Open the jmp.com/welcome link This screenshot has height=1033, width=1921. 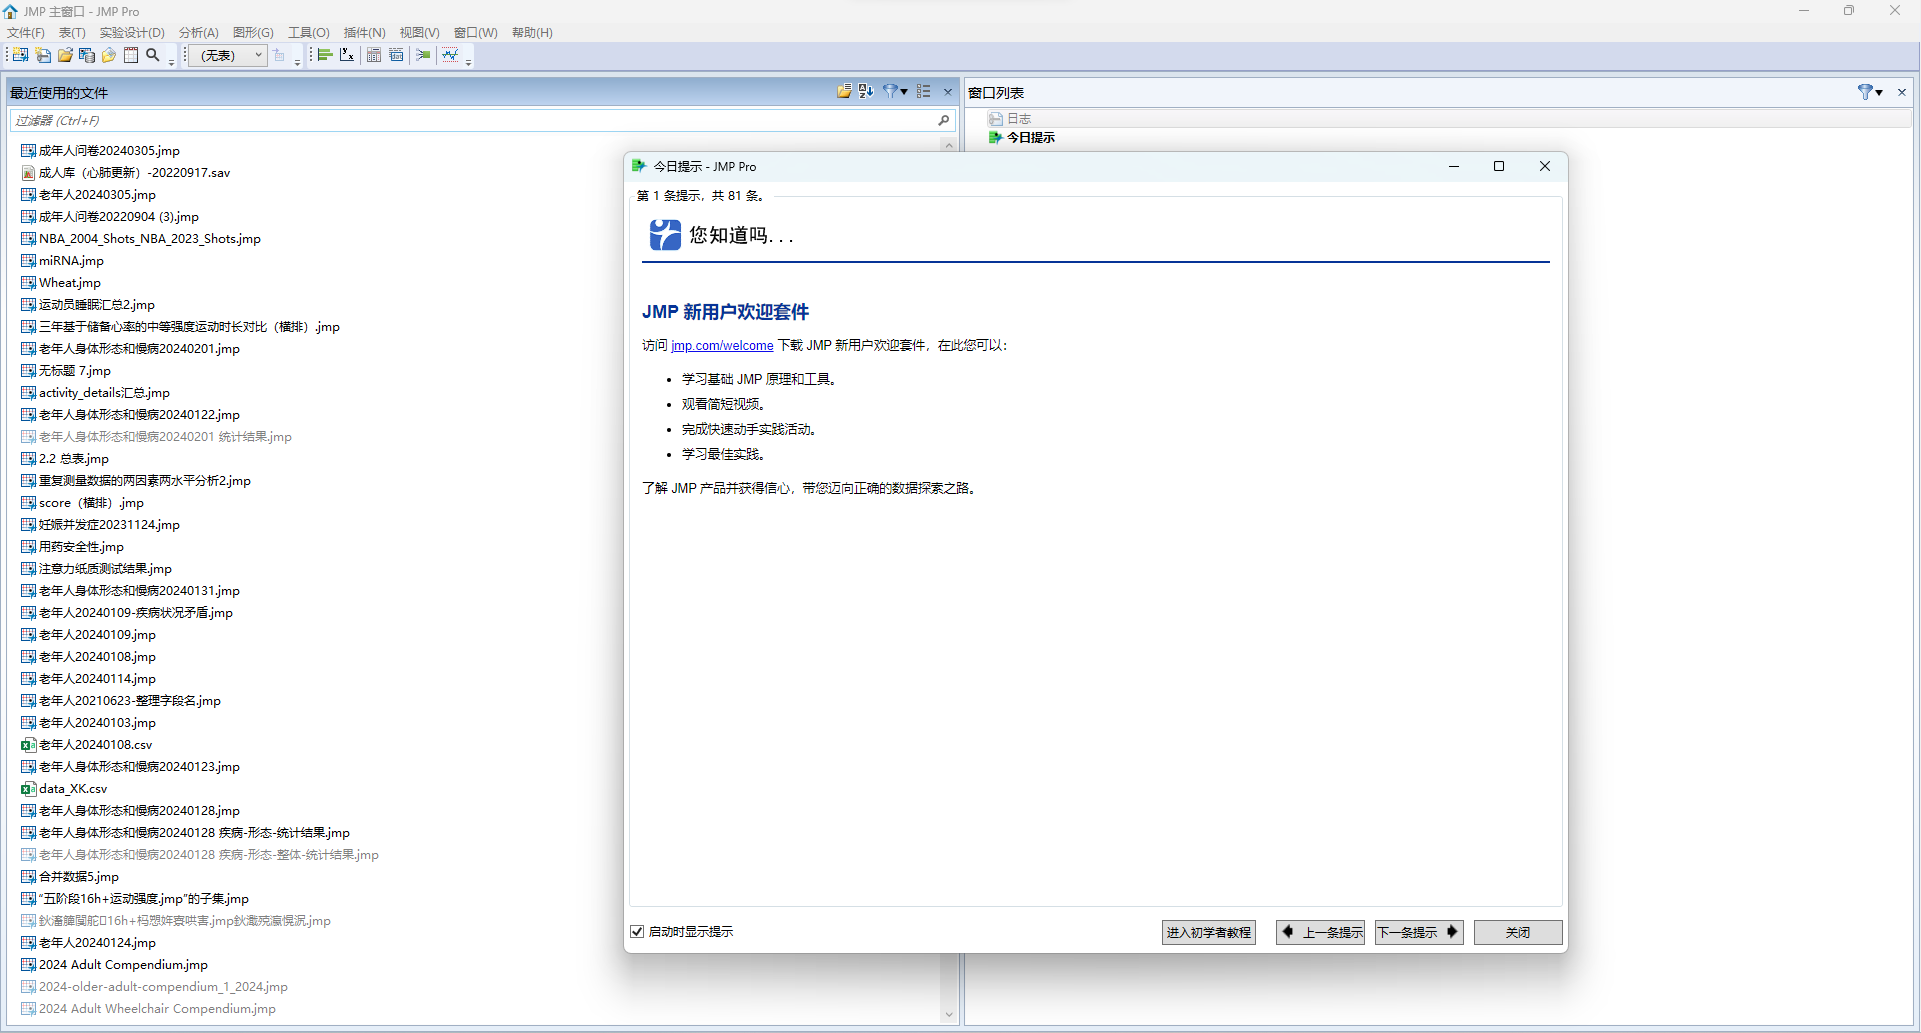pyautogui.click(x=722, y=345)
